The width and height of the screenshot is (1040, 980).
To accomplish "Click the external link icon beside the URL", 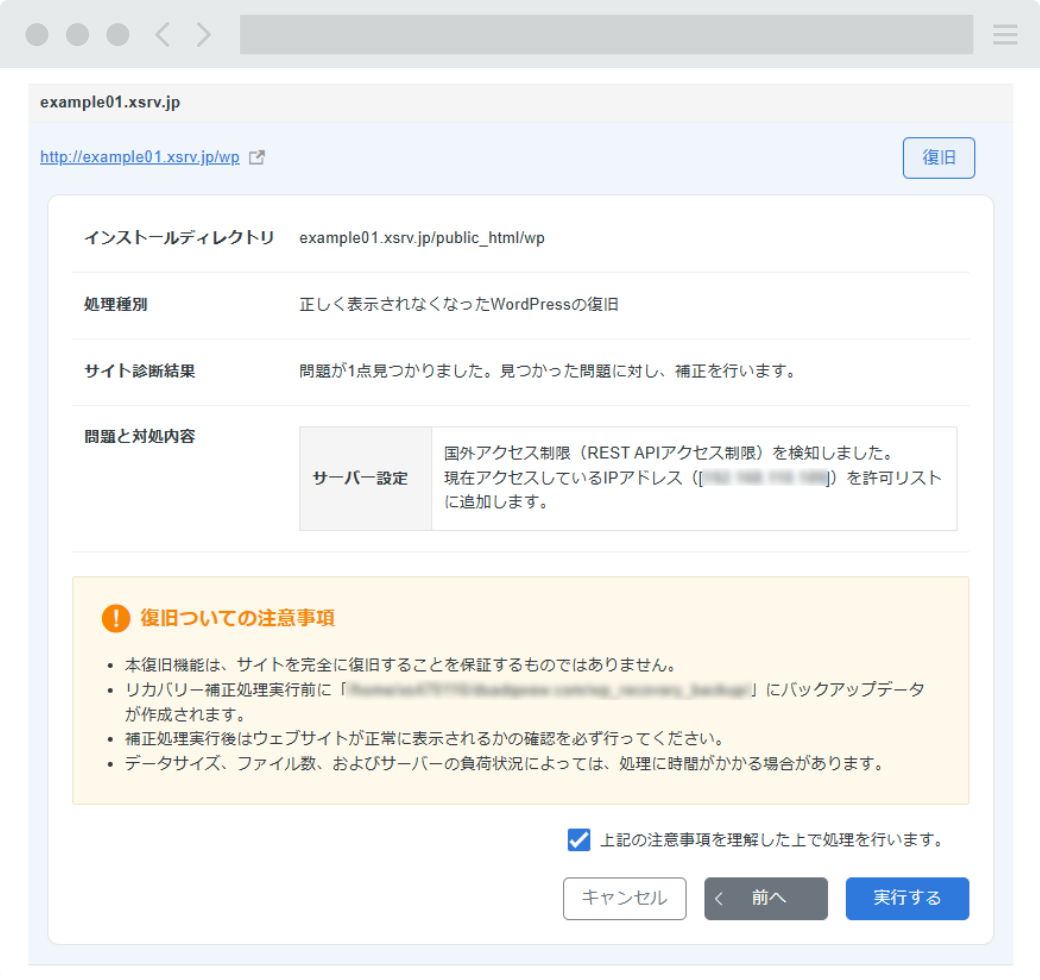I will [x=257, y=157].
